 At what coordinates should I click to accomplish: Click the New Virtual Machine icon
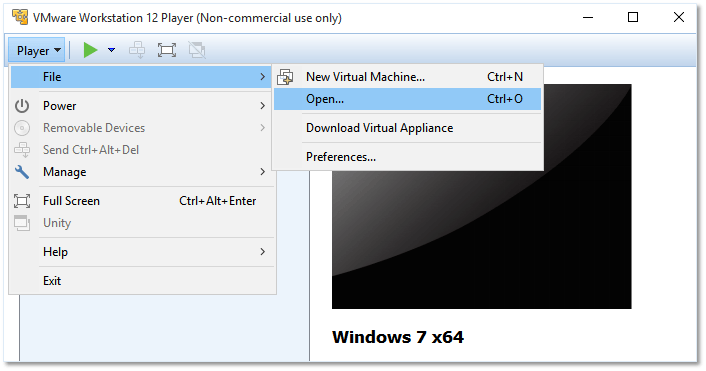285,77
